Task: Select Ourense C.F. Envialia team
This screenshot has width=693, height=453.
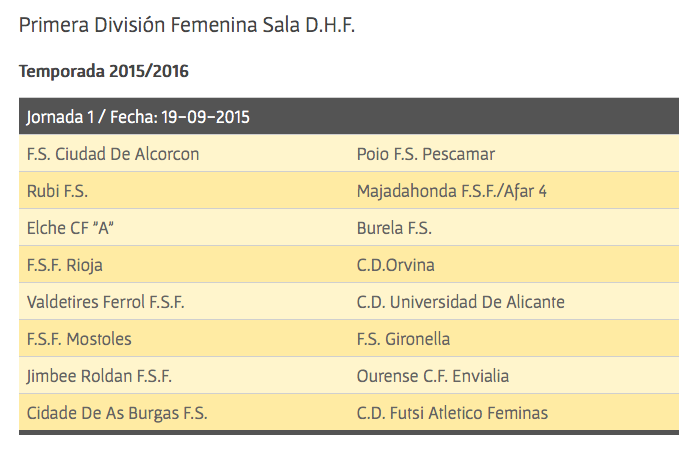Action: 432,376
